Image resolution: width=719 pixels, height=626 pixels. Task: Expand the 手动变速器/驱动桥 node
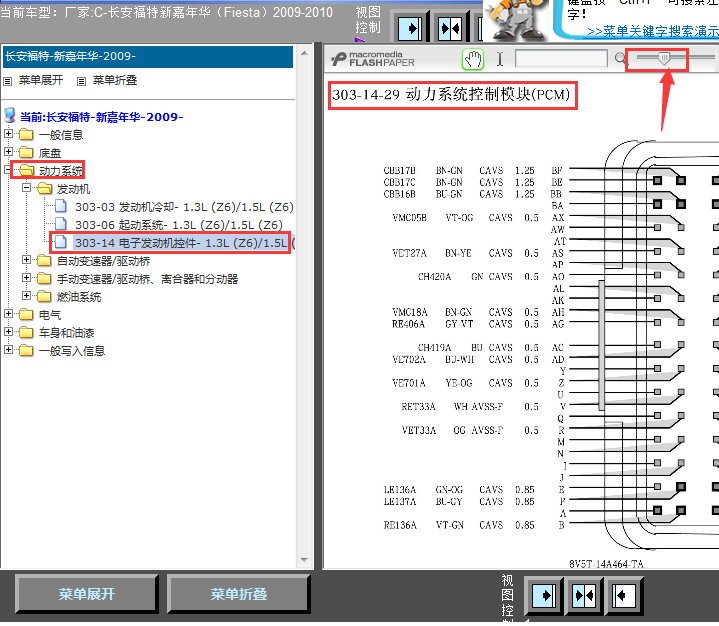coord(27,278)
